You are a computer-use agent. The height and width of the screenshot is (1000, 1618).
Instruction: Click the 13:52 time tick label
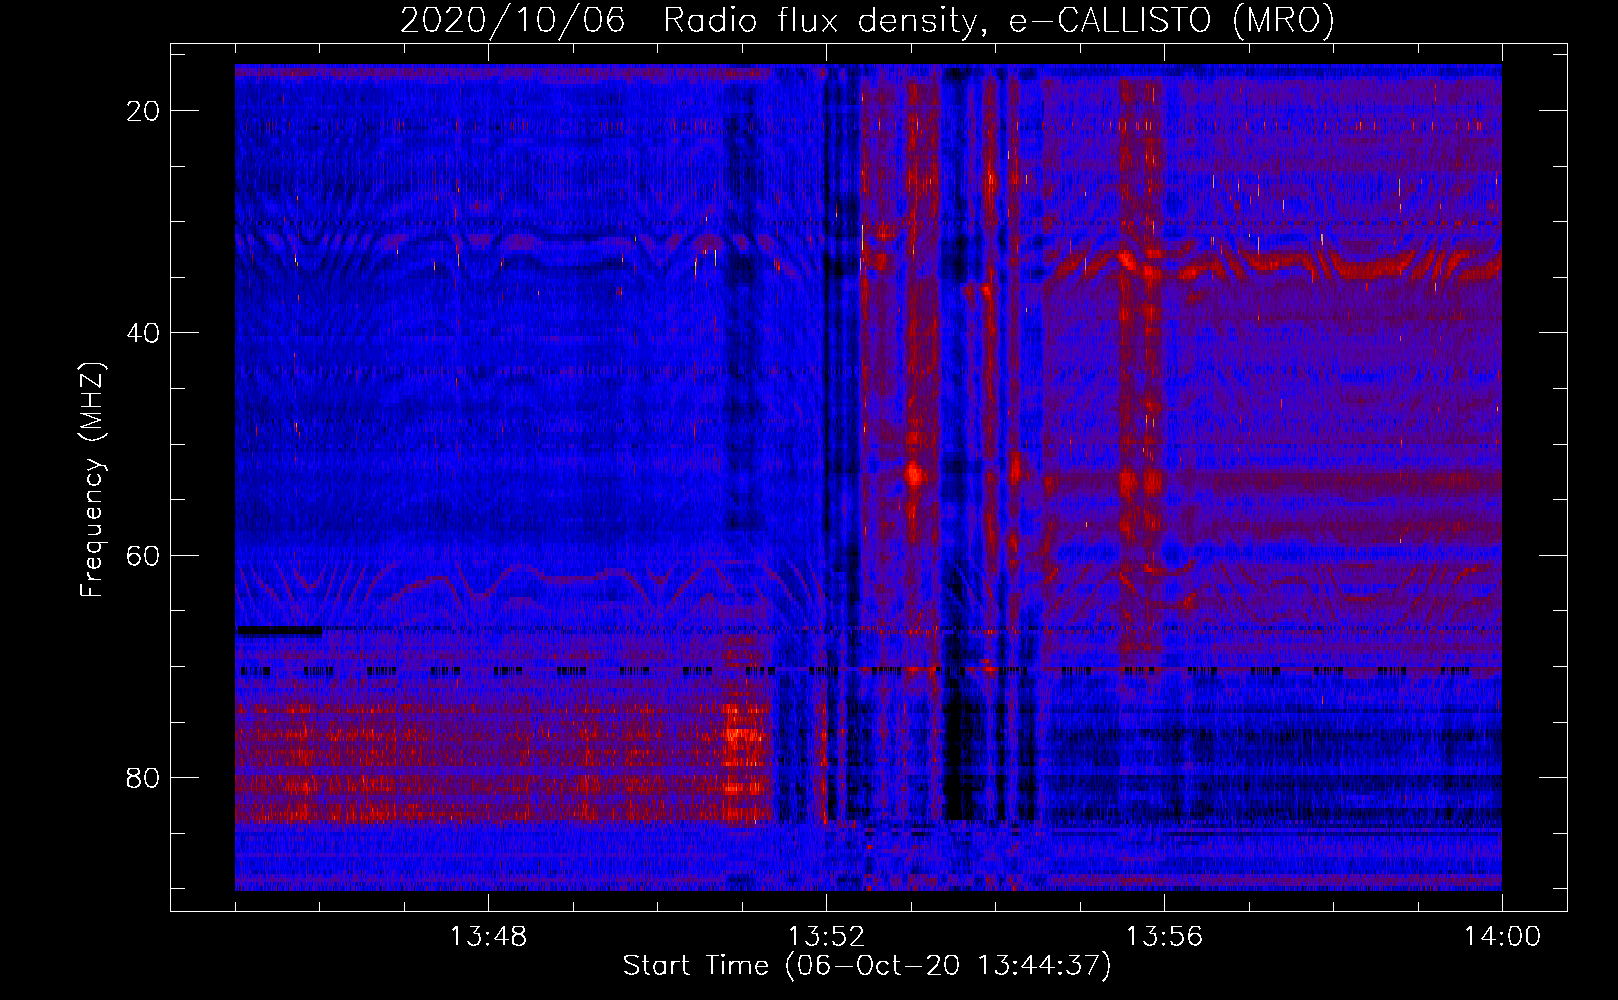click(x=826, y=937)
